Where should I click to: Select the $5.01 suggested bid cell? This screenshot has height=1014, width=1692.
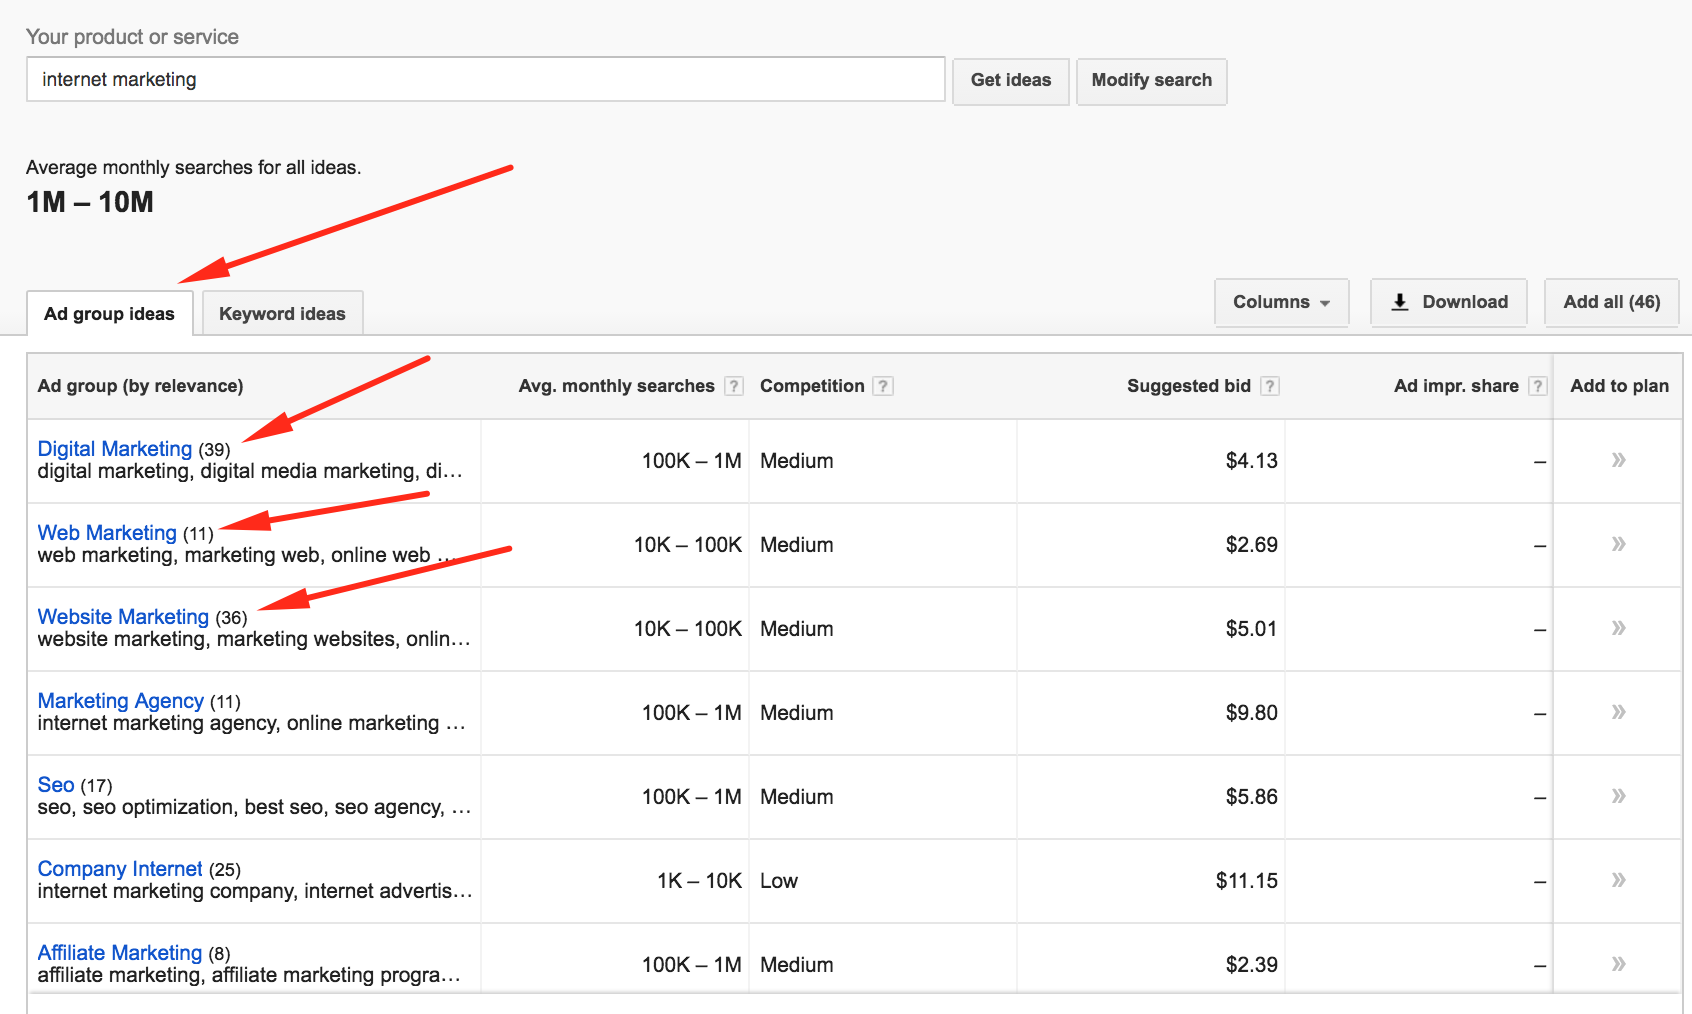(1151, 629)
